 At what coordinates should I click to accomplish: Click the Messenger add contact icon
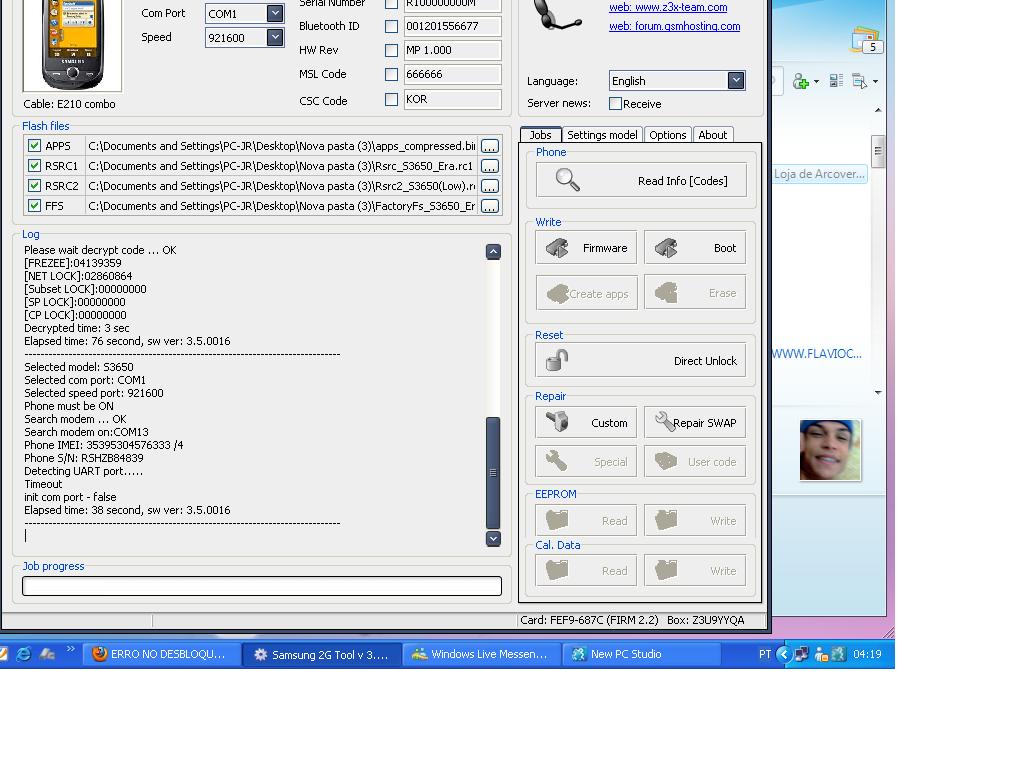(801, 81)
